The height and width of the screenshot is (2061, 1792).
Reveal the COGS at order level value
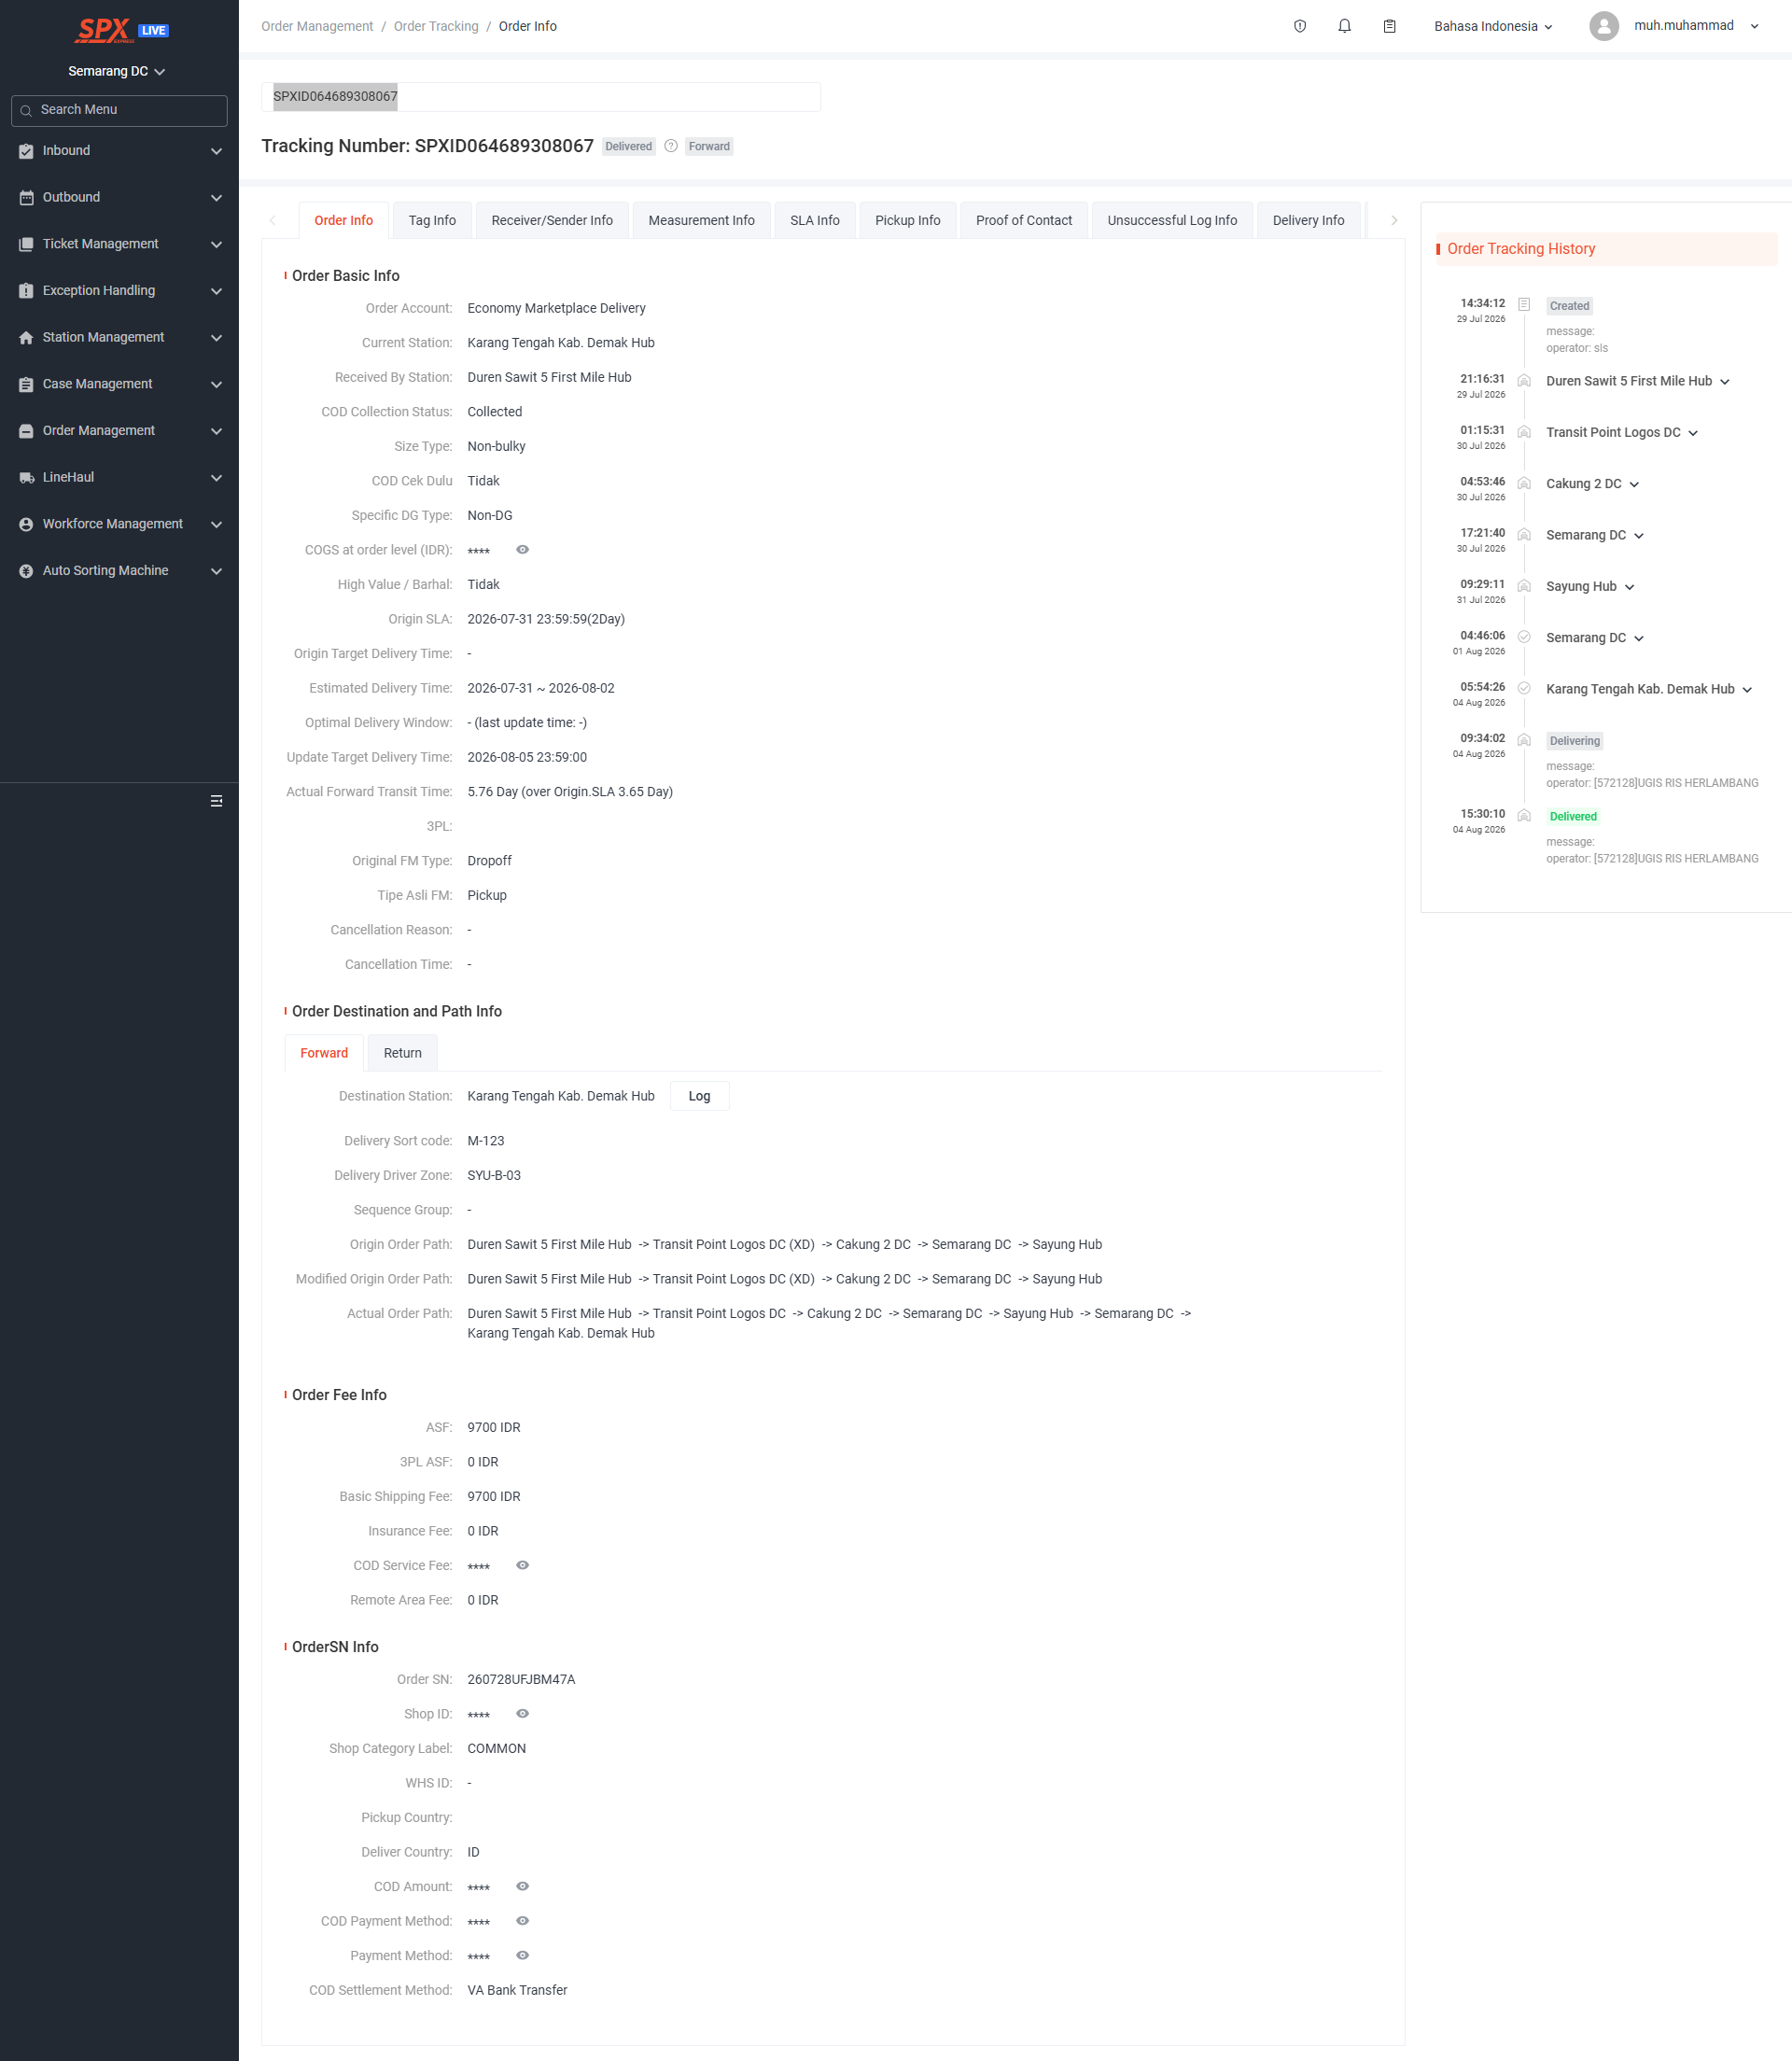tap(522, 550)
